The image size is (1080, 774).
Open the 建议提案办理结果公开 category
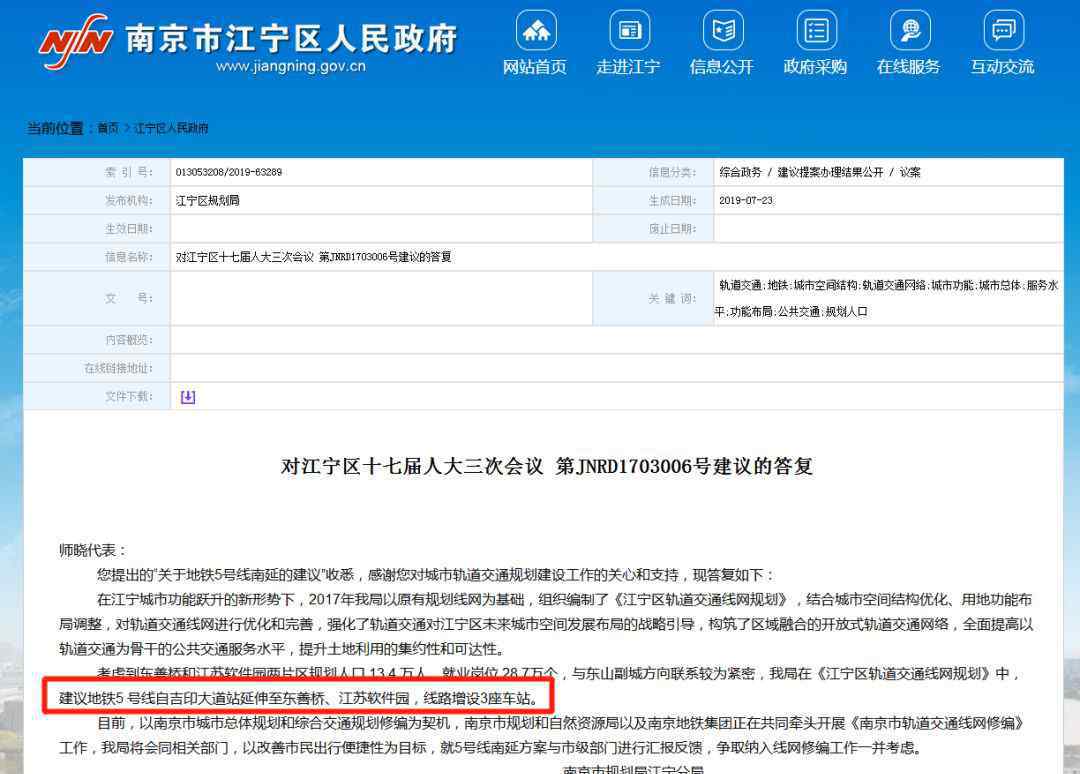(x=830, y=172)
